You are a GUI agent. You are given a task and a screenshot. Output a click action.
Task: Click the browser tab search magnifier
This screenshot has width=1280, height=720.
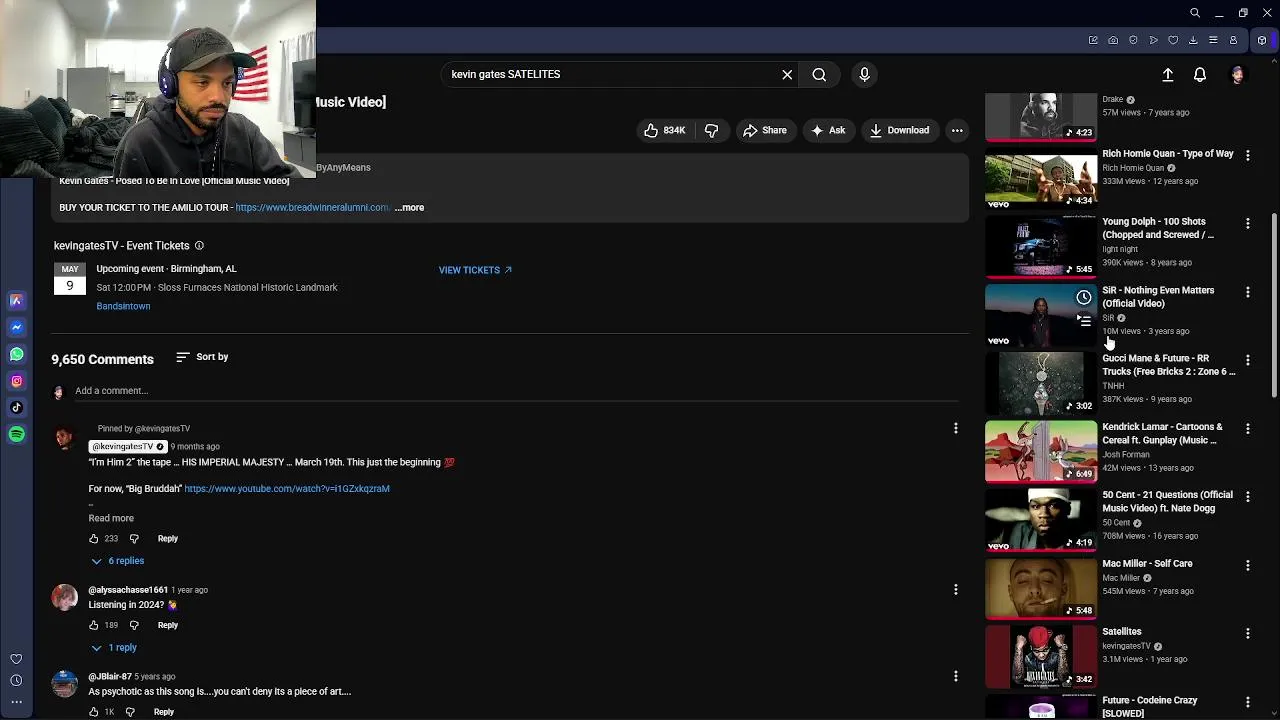(1195, 13)
